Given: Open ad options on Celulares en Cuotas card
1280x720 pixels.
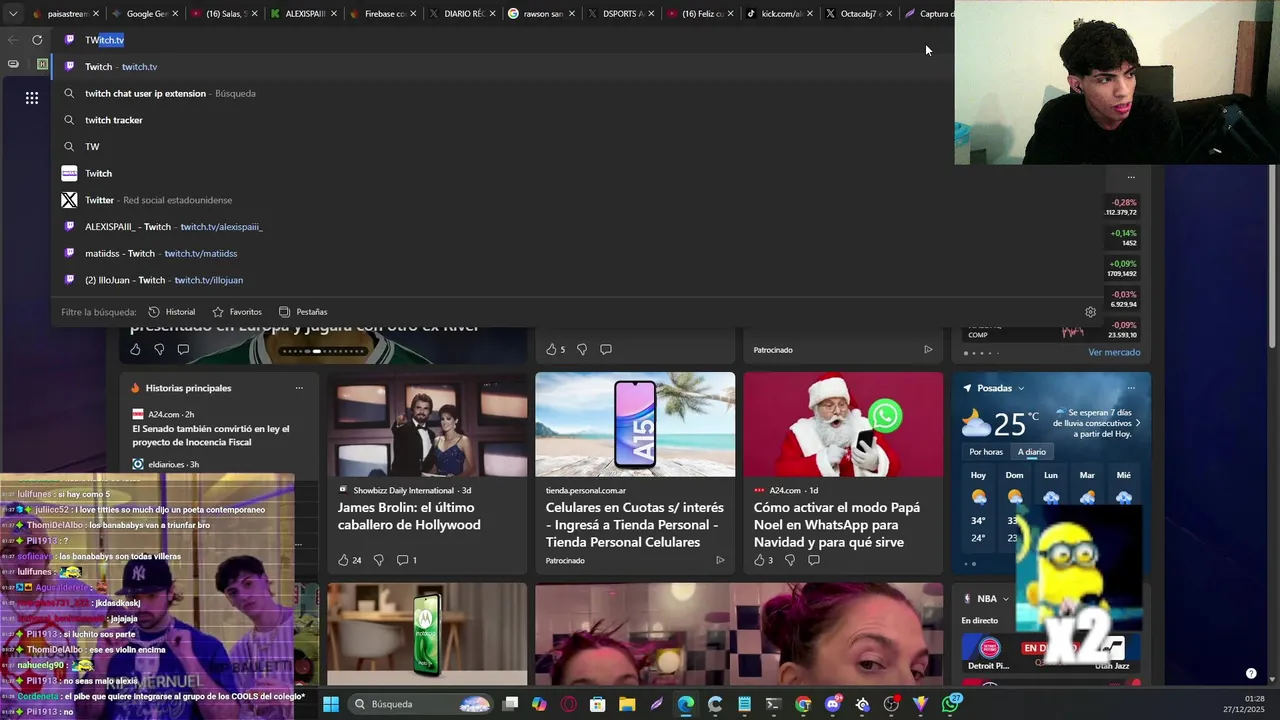Looking at the screenshot, I should pos(720,560).
